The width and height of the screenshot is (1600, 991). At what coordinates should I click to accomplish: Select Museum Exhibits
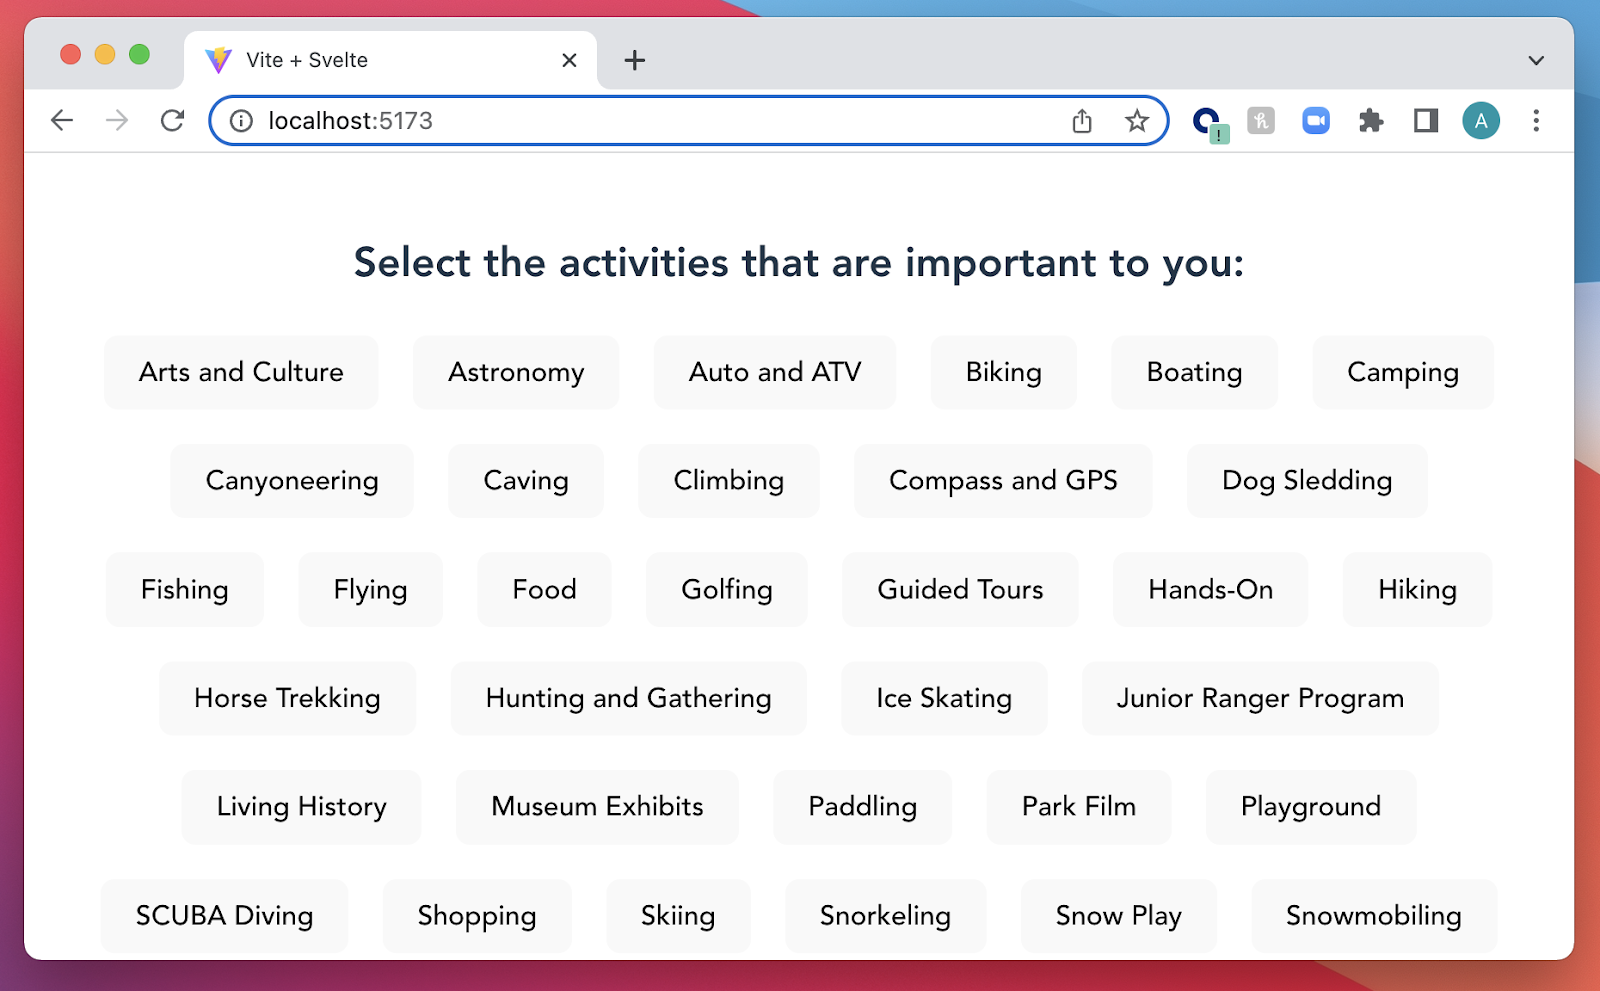click(x=598, y=807)
